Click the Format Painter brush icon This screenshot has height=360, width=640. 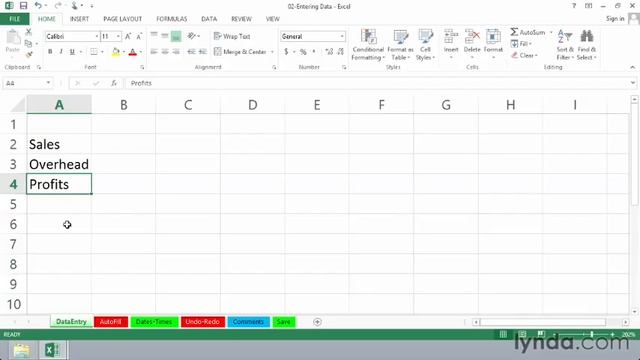[x=29, y=54]
